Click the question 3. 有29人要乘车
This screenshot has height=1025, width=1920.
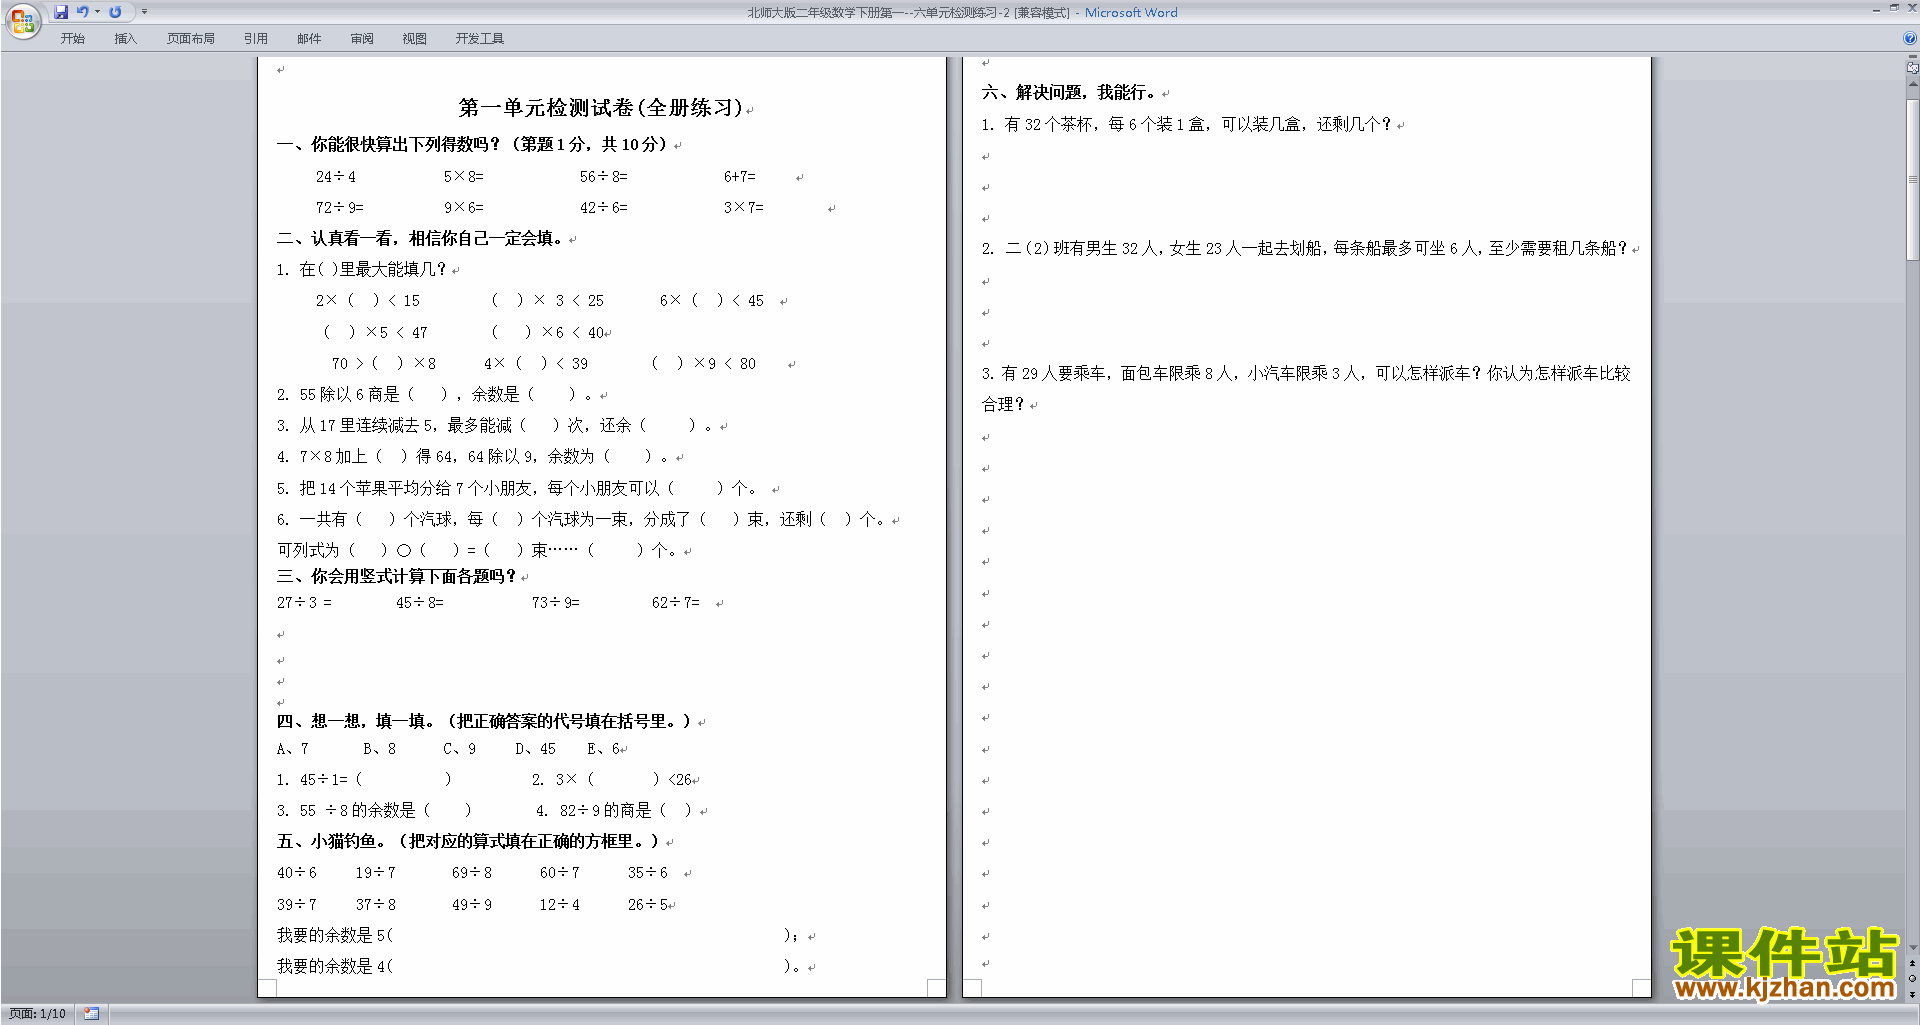[1306, 374]
